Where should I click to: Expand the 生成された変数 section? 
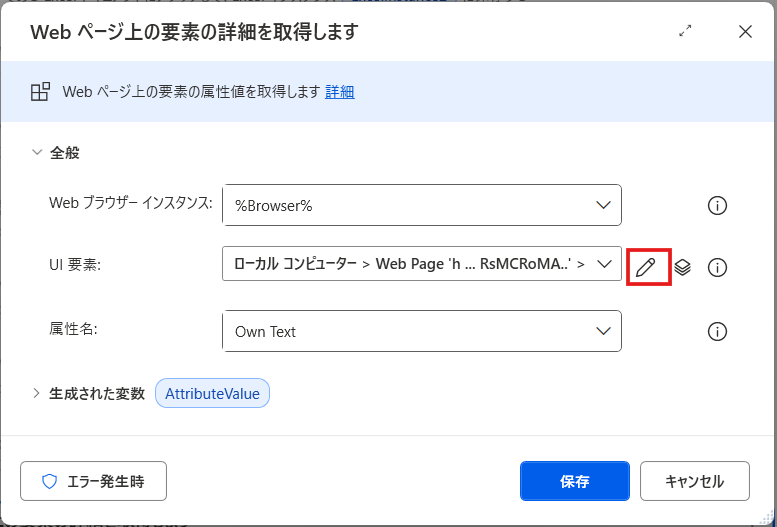click(x=37, y=393)
